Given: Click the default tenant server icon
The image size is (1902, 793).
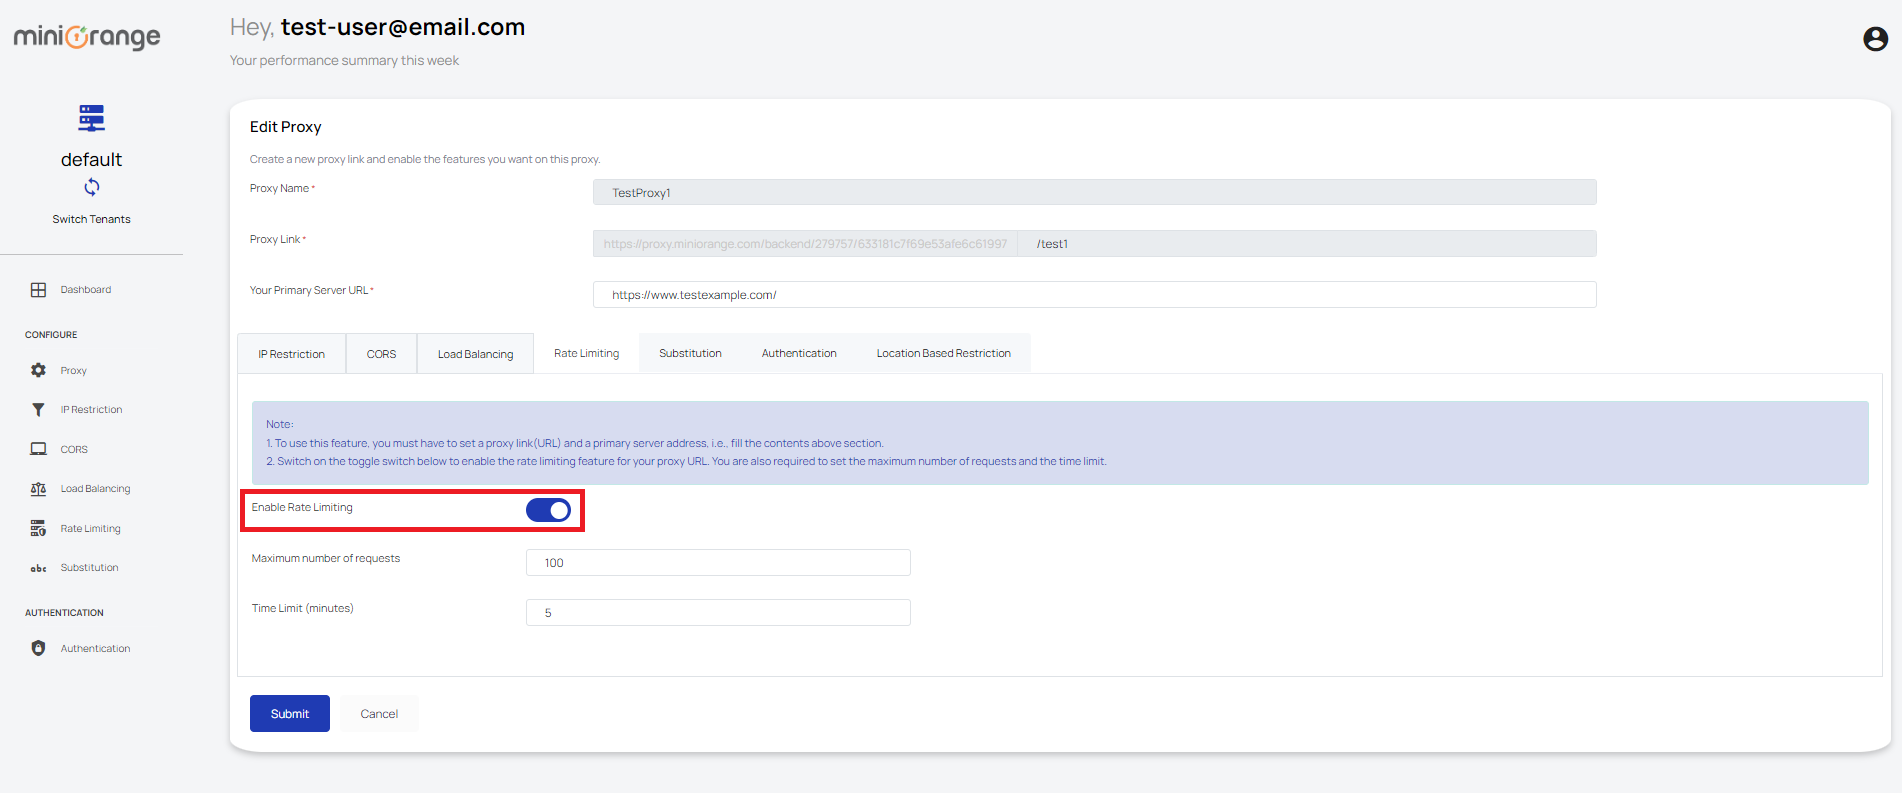Looking at the screenshot, I should coord(91,118).
